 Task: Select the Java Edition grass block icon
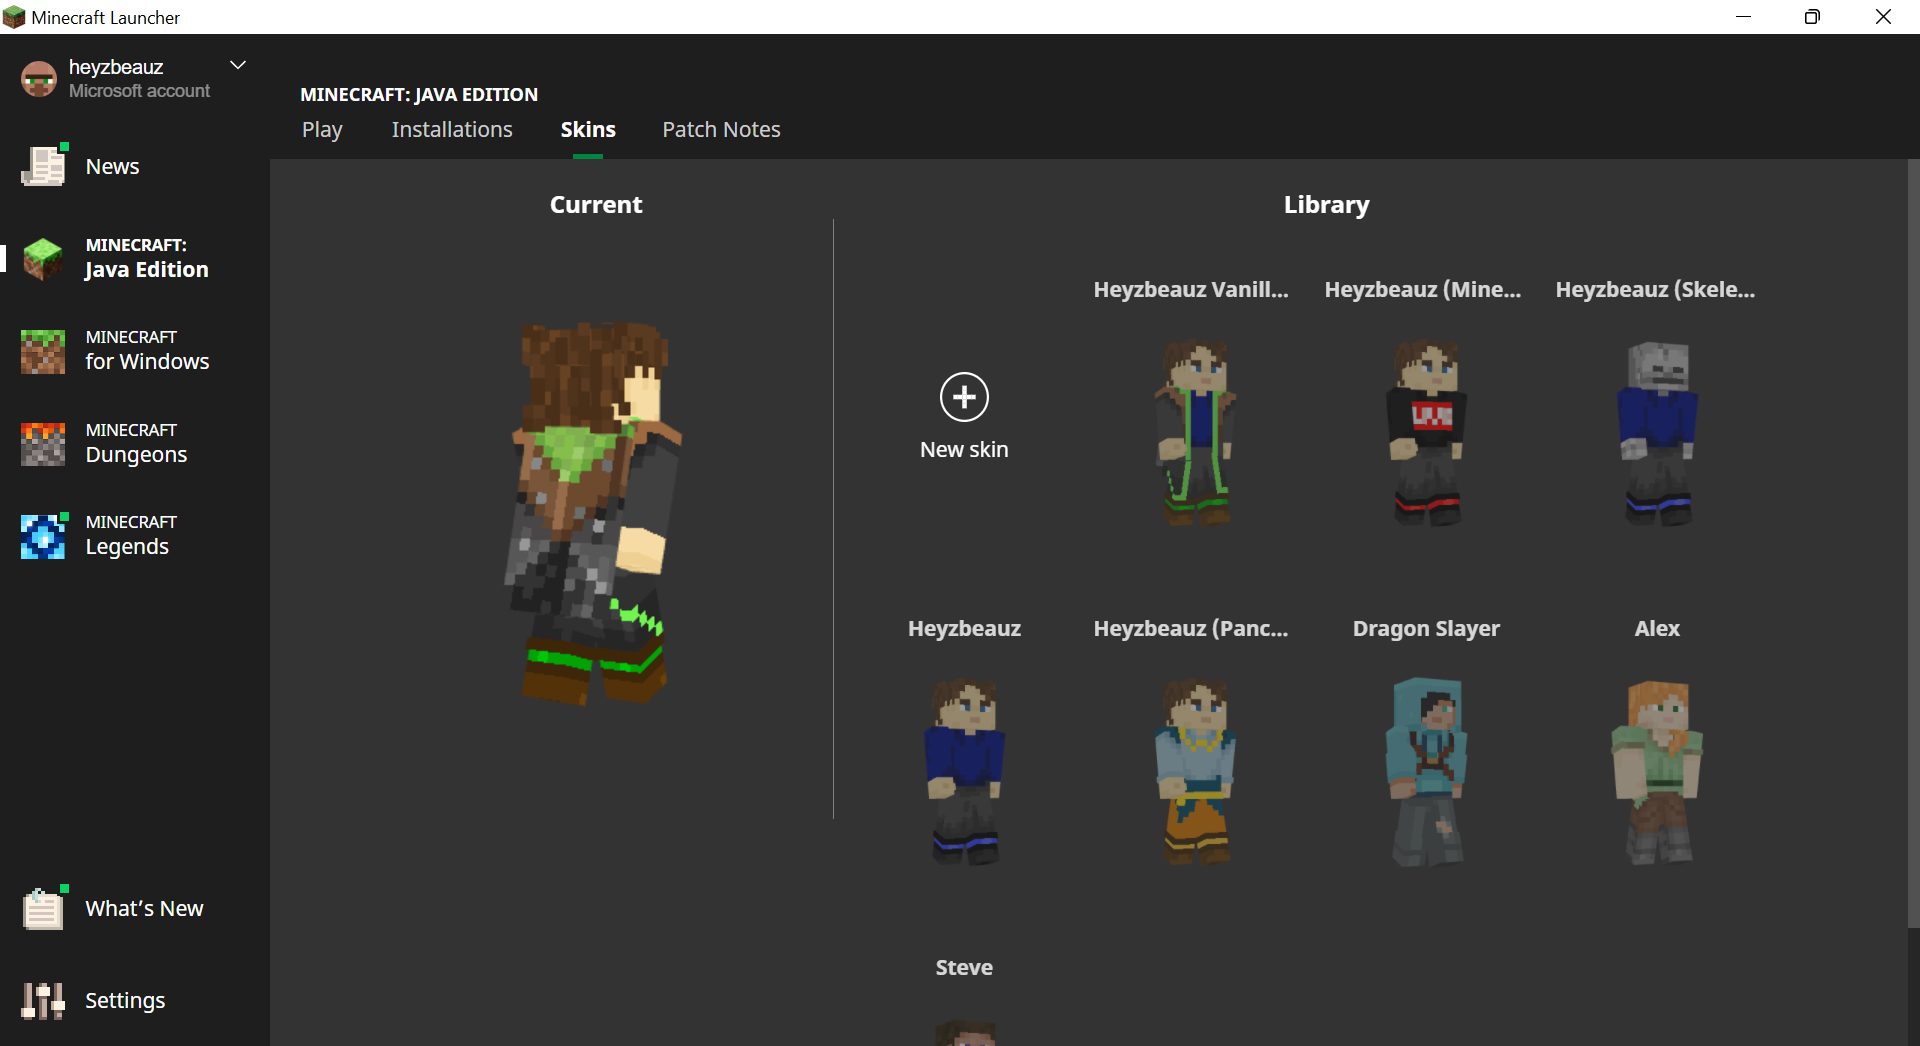43,258
